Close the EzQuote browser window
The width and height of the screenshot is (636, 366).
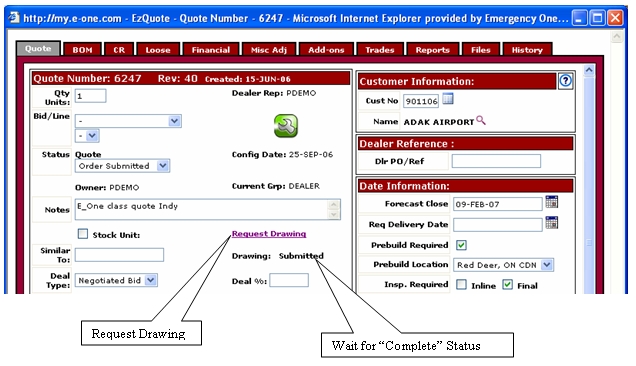[x=615, y=18]
